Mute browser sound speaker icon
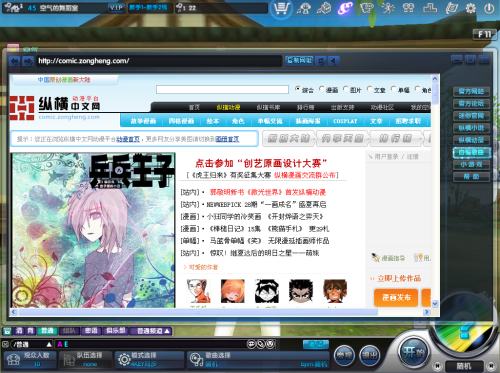500x373 pixels. 334,61
